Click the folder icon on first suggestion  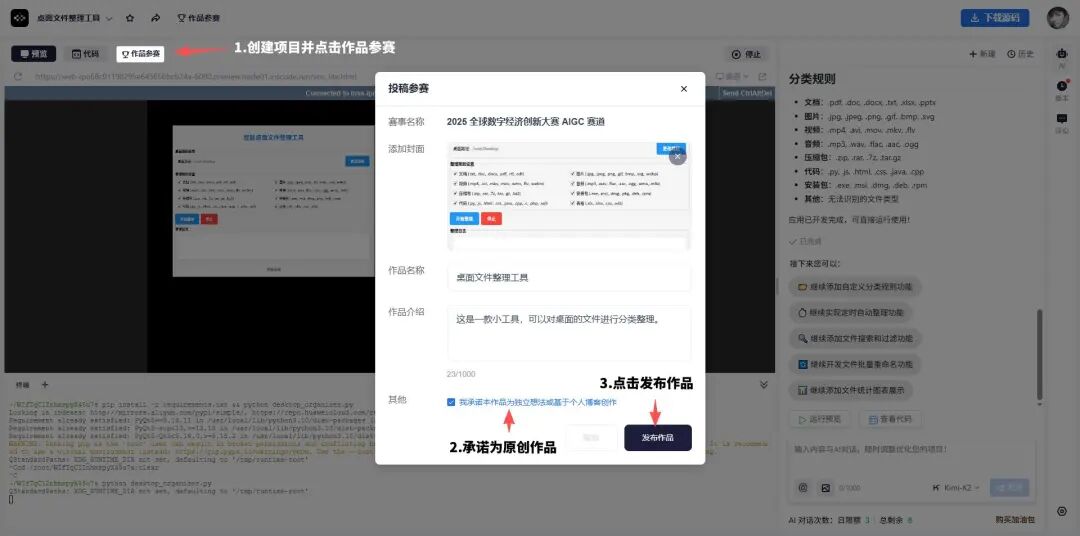point(802,286)
